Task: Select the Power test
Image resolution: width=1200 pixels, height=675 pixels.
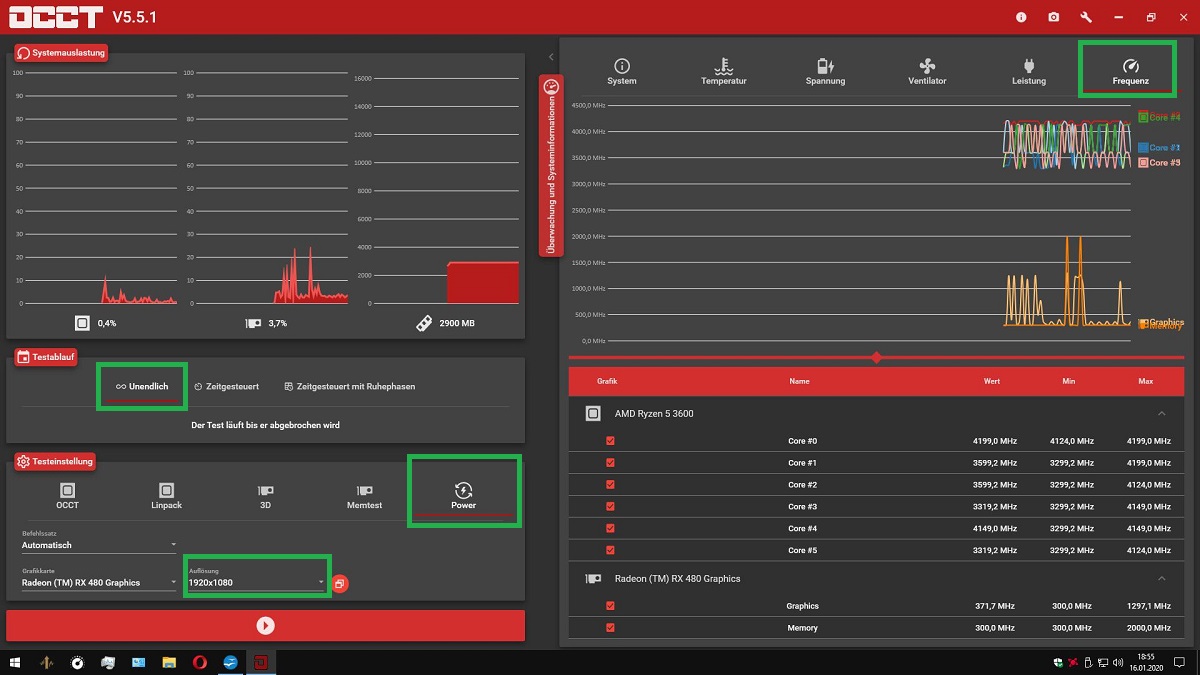Action: pos(463,496)
